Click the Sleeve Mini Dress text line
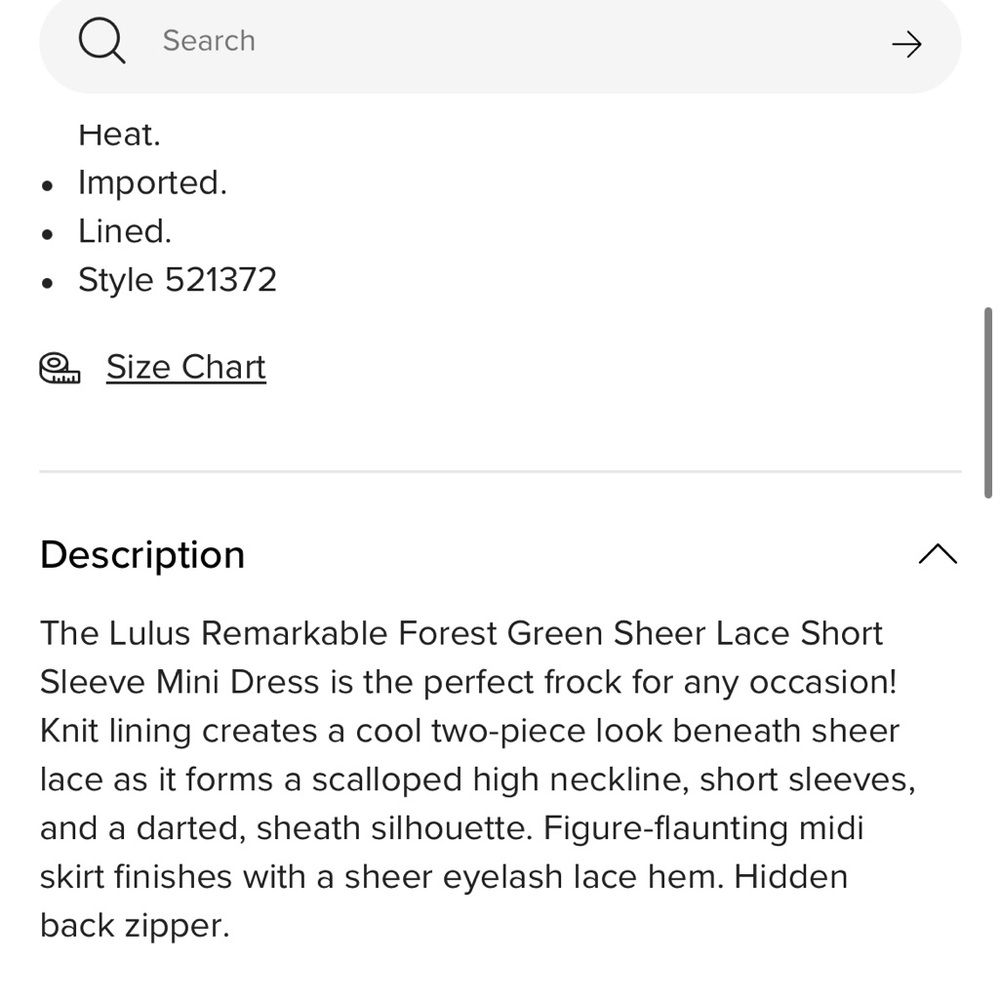The width and height of the screenshot is (1000, 1000). tap(468, 682)
